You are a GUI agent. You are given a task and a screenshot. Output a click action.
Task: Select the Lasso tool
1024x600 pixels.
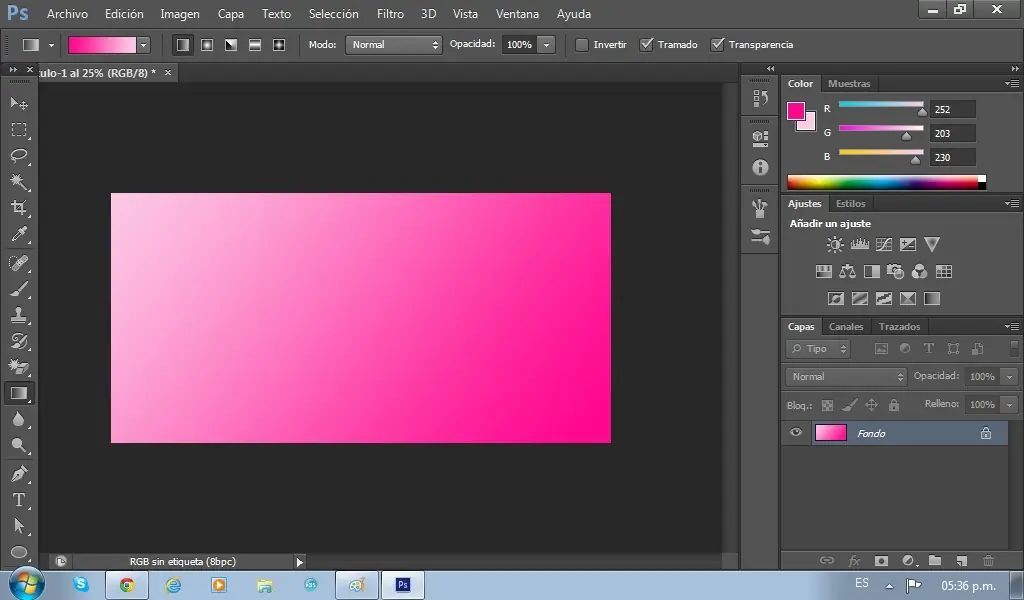pos(19,155)
